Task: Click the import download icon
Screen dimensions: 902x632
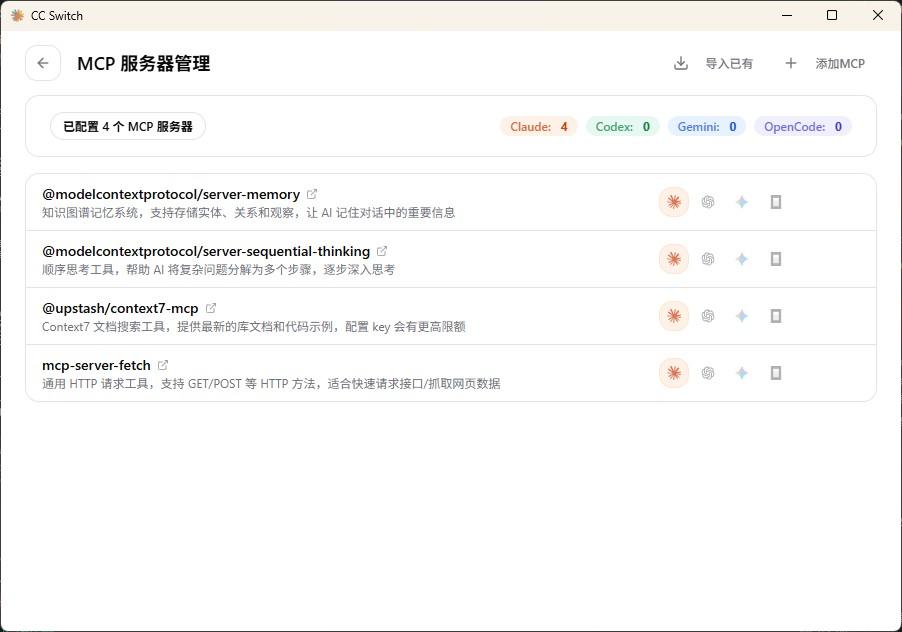Action: pos(681,63)
